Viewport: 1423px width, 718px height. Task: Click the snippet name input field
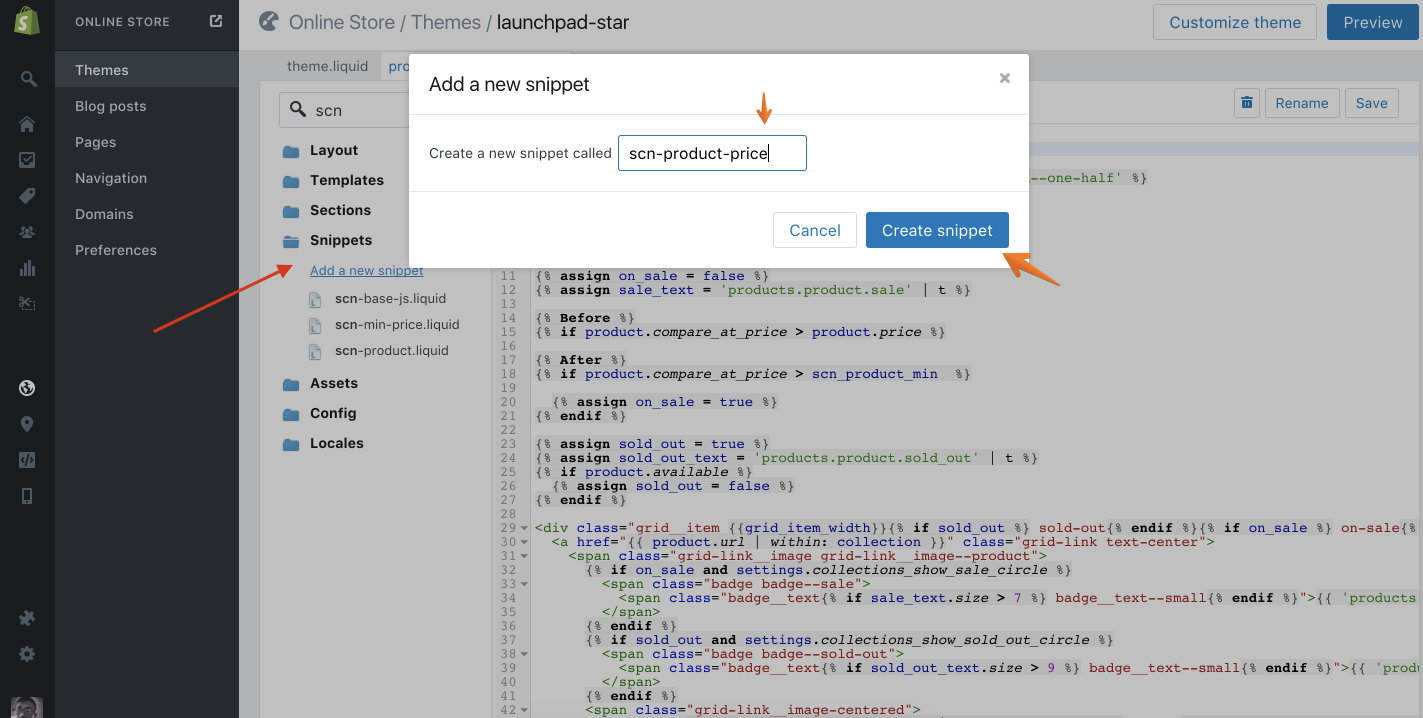point(712,152)
